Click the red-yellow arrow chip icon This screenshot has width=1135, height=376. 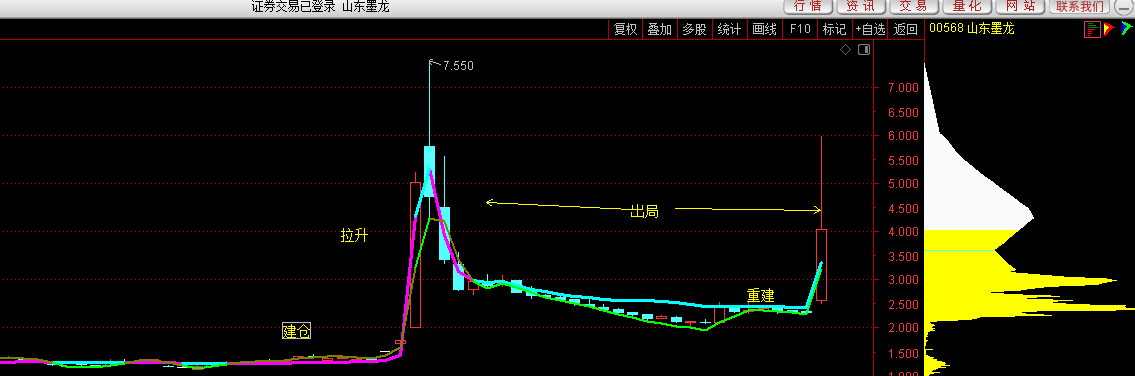(x=1109, y=29)
